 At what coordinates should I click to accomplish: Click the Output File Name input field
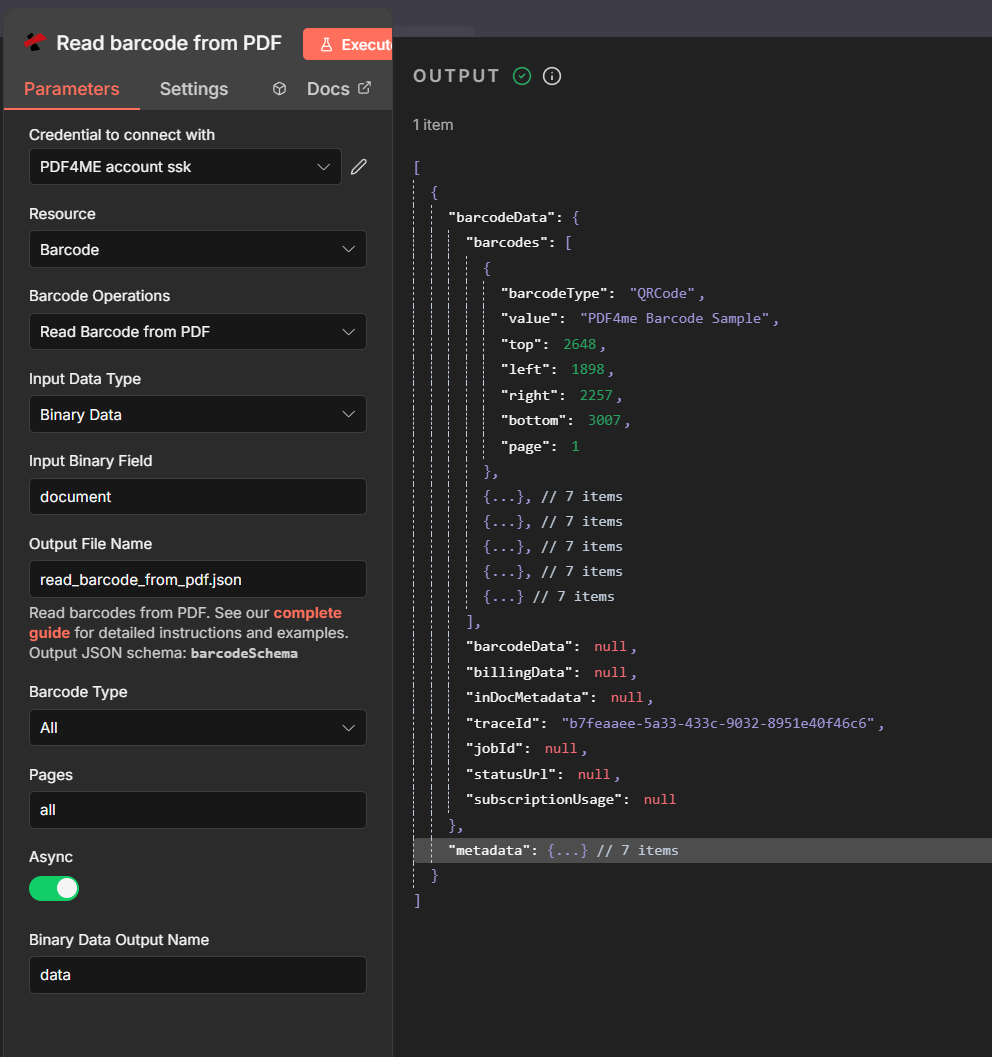197,579
